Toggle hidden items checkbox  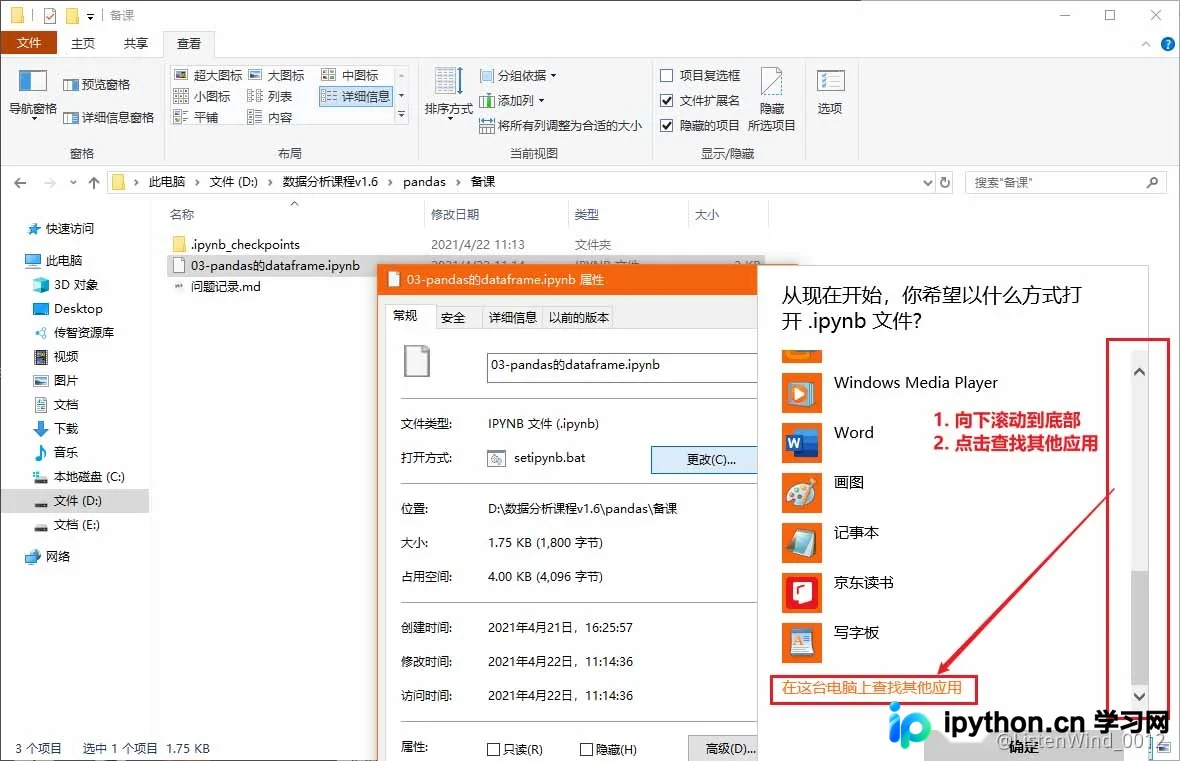click(666, 126)
